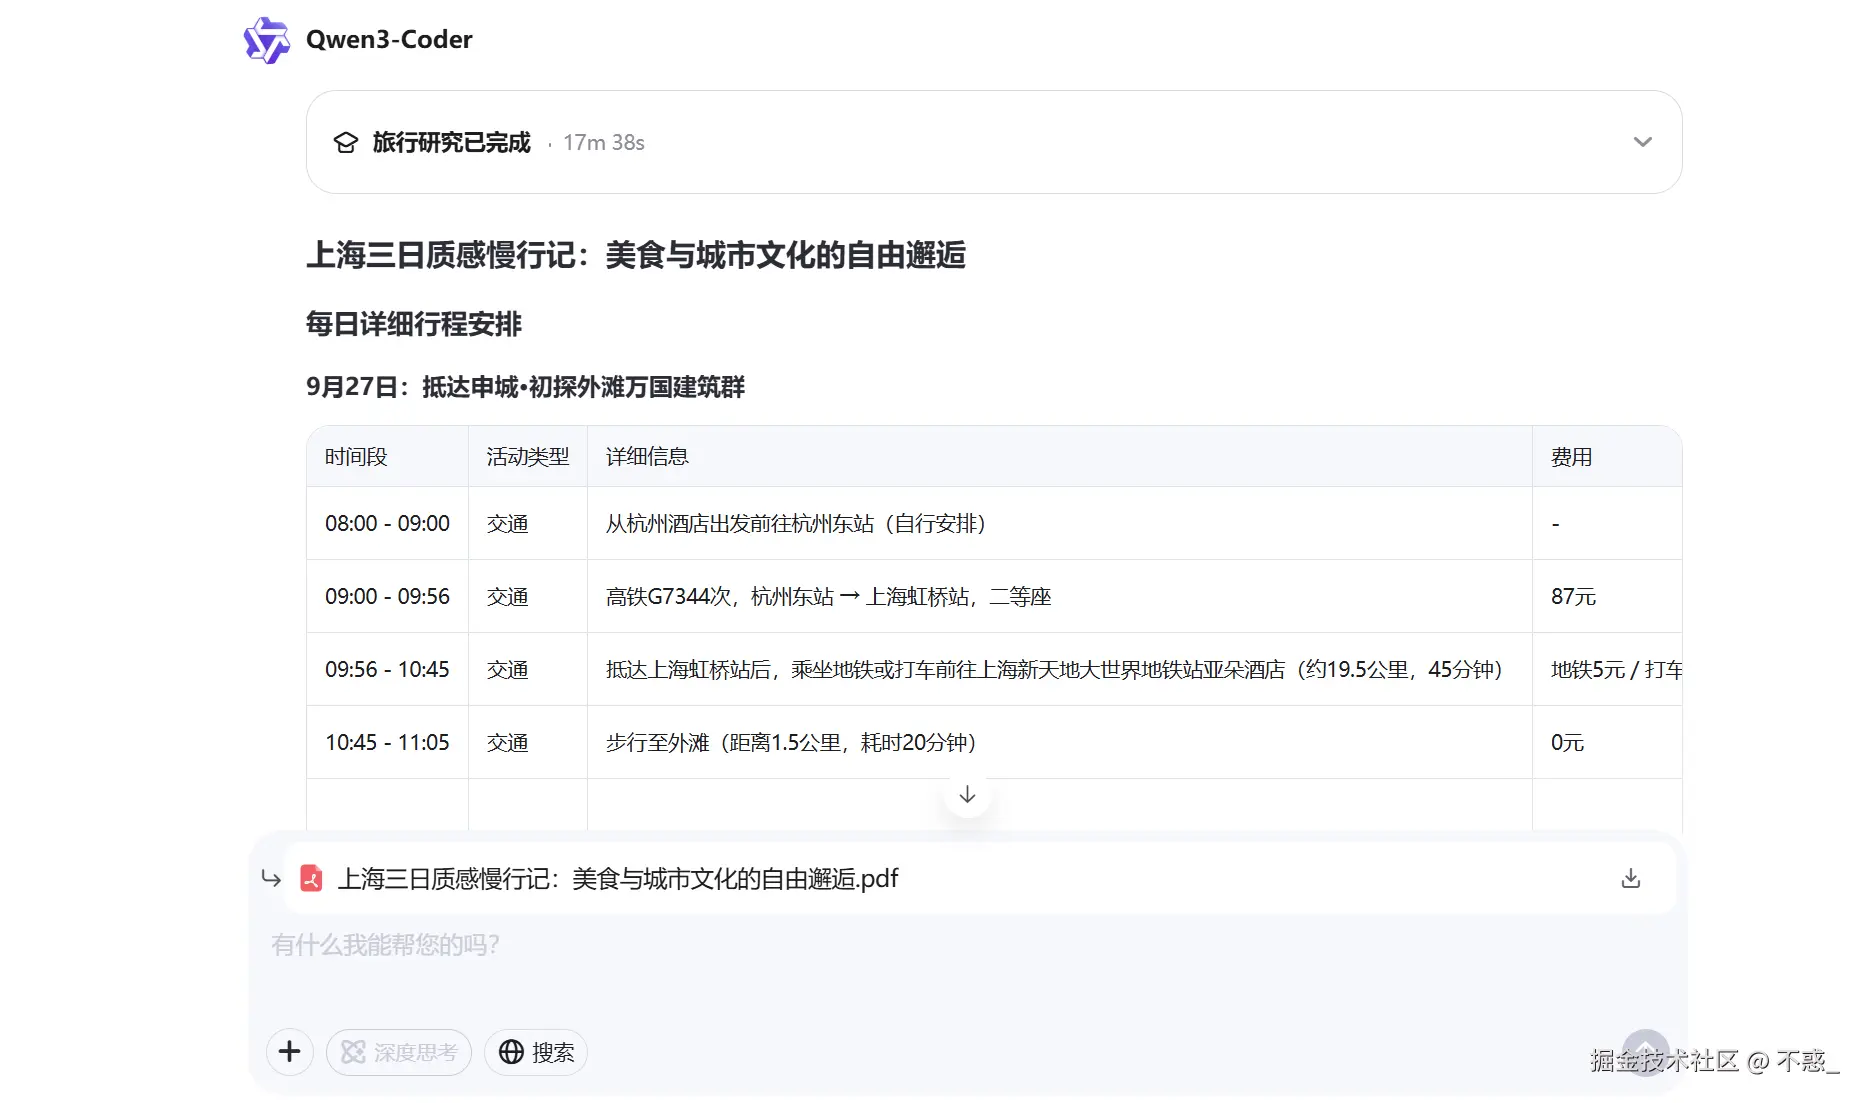Select the 旅行研究已完成 status text
1868x1103 pixels.
click(x=452, y=143)
